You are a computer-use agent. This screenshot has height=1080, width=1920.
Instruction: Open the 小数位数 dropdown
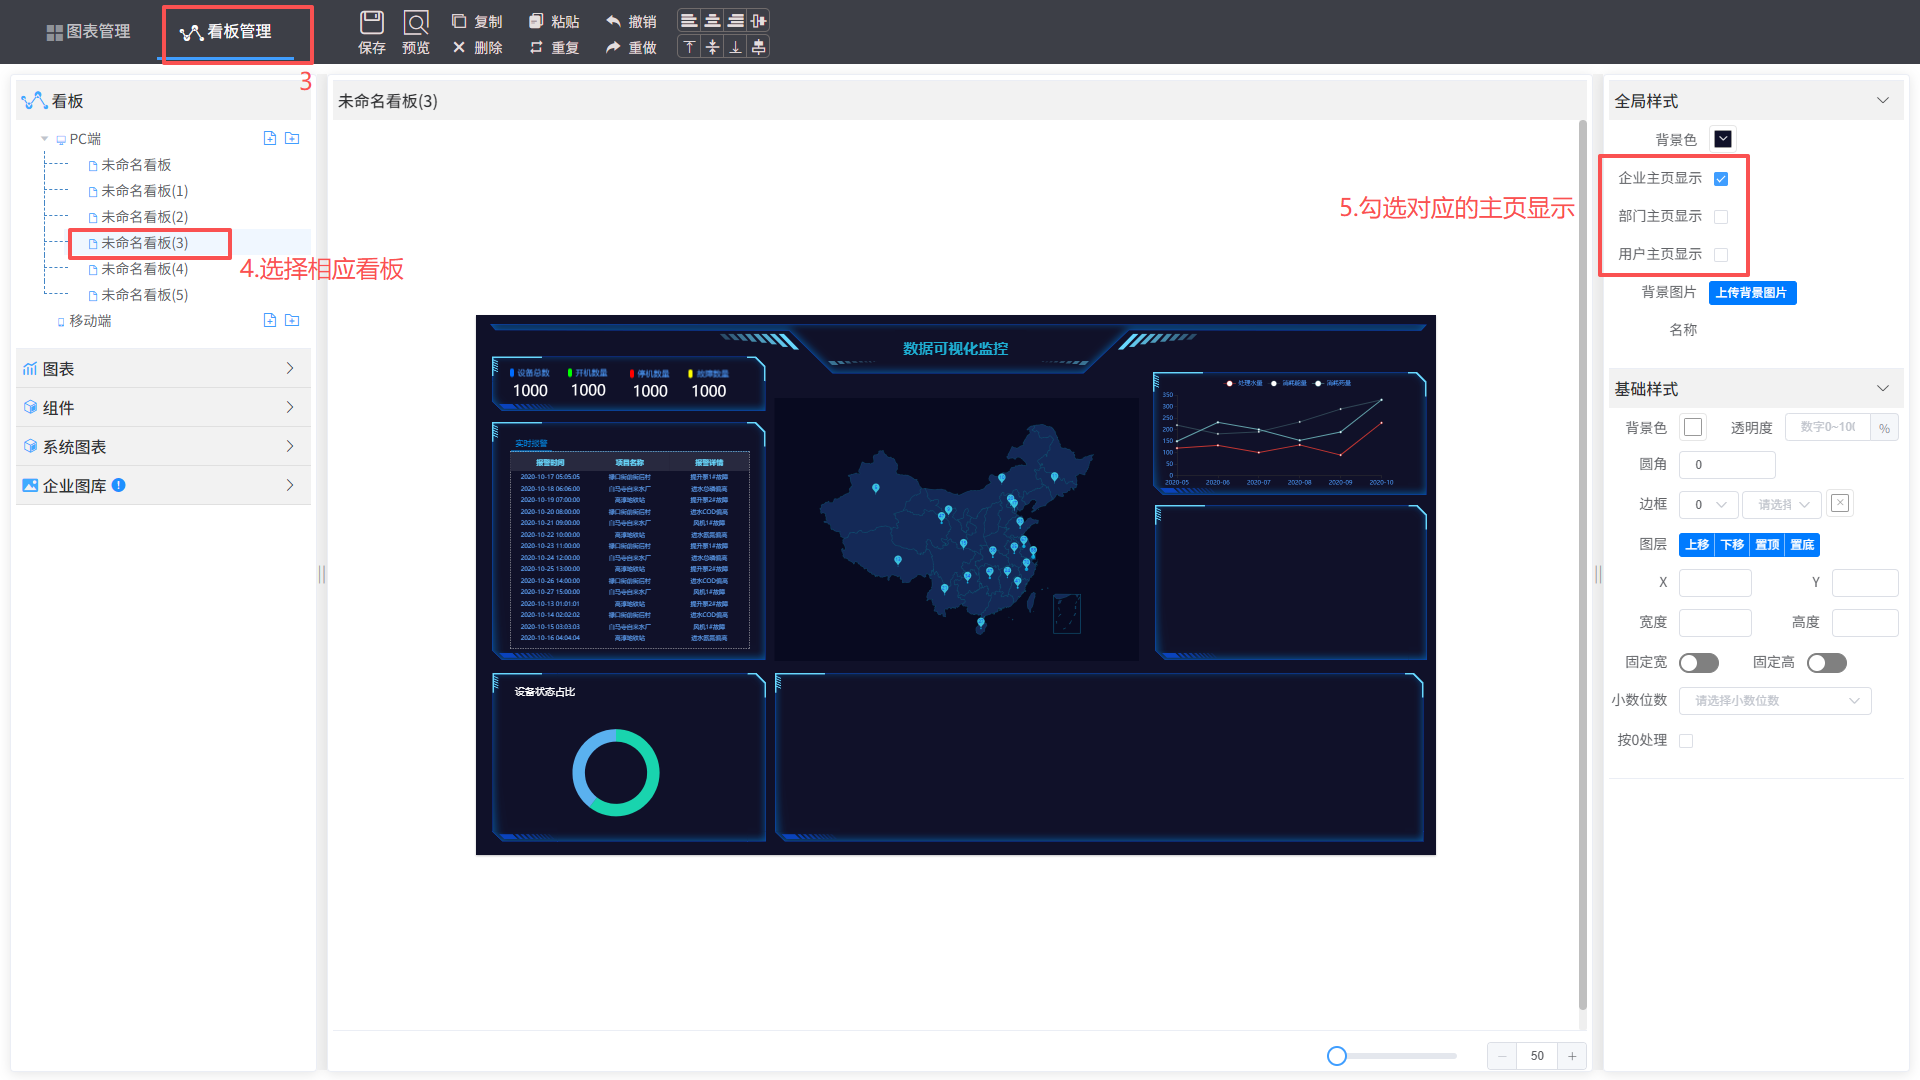tap(1774, 701)
